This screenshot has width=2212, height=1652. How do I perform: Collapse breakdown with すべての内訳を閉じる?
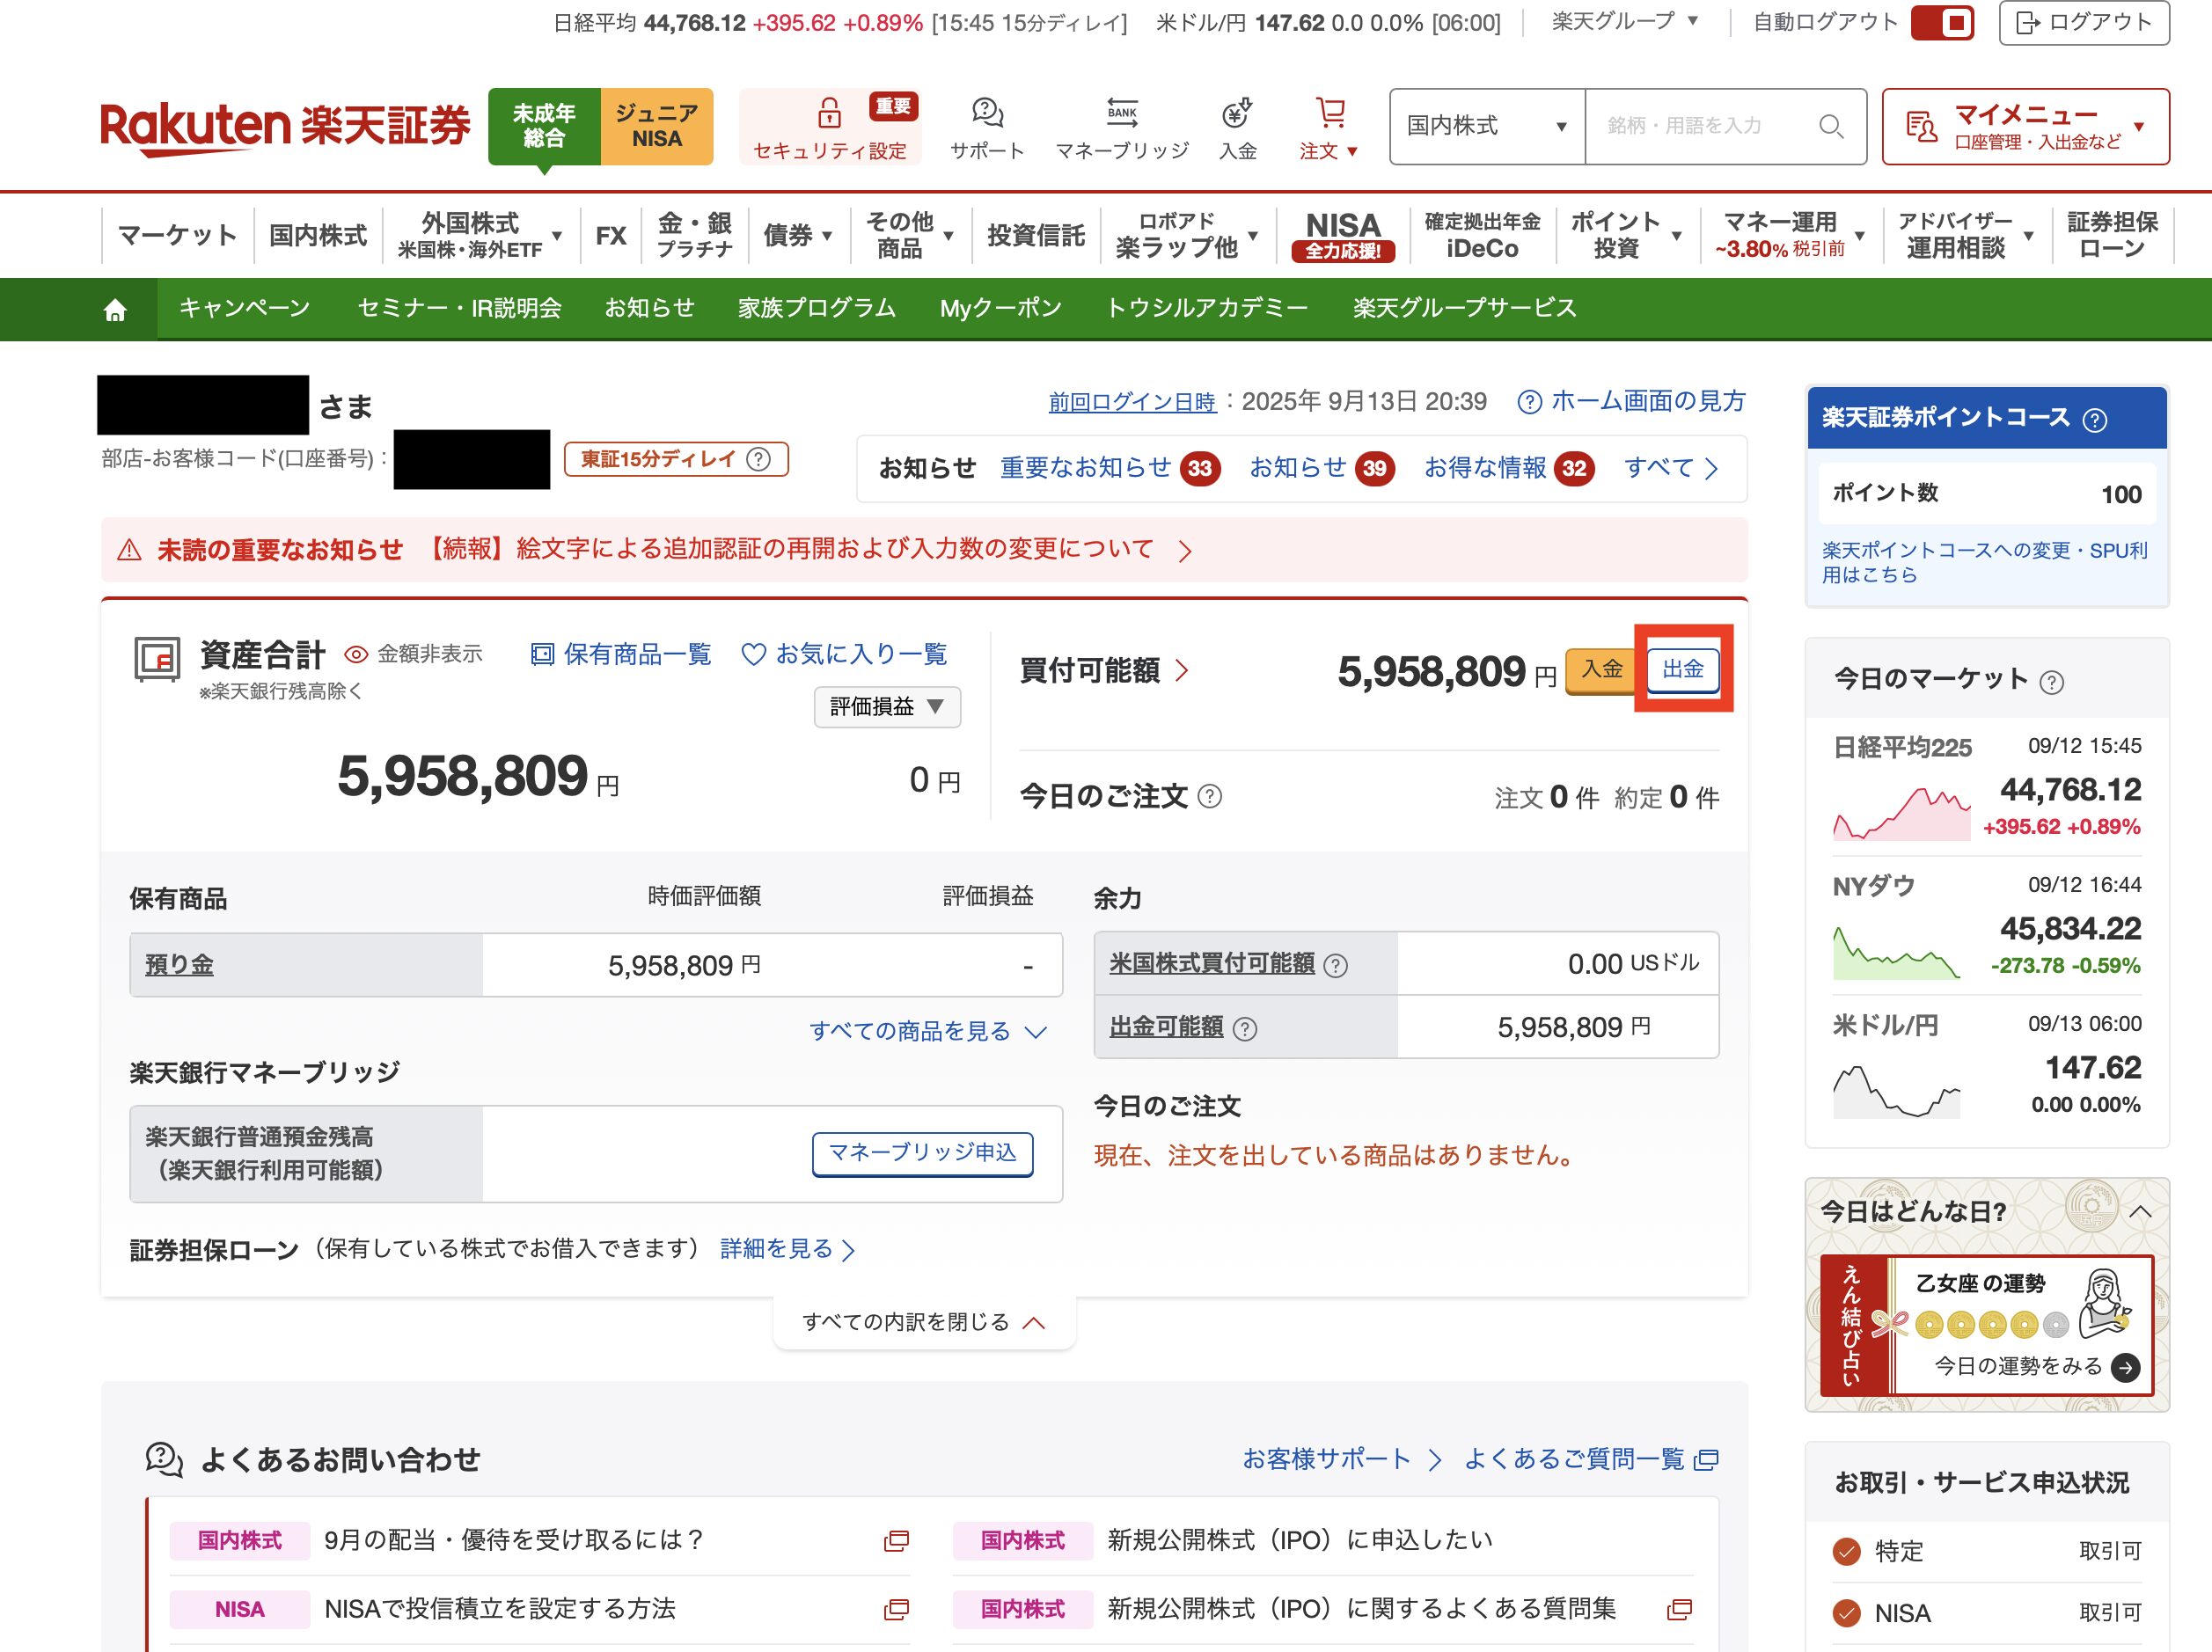point(923,1322)
